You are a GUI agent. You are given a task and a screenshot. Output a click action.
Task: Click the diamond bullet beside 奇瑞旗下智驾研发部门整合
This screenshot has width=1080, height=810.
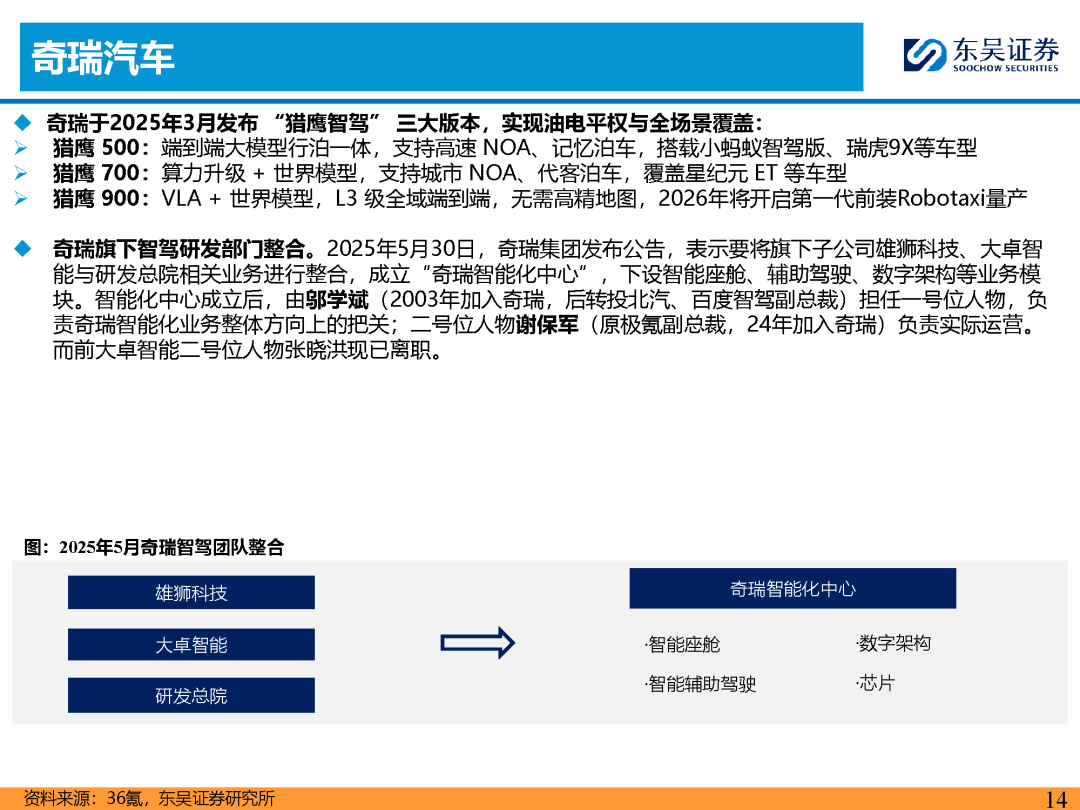click(x=23, y=248)
